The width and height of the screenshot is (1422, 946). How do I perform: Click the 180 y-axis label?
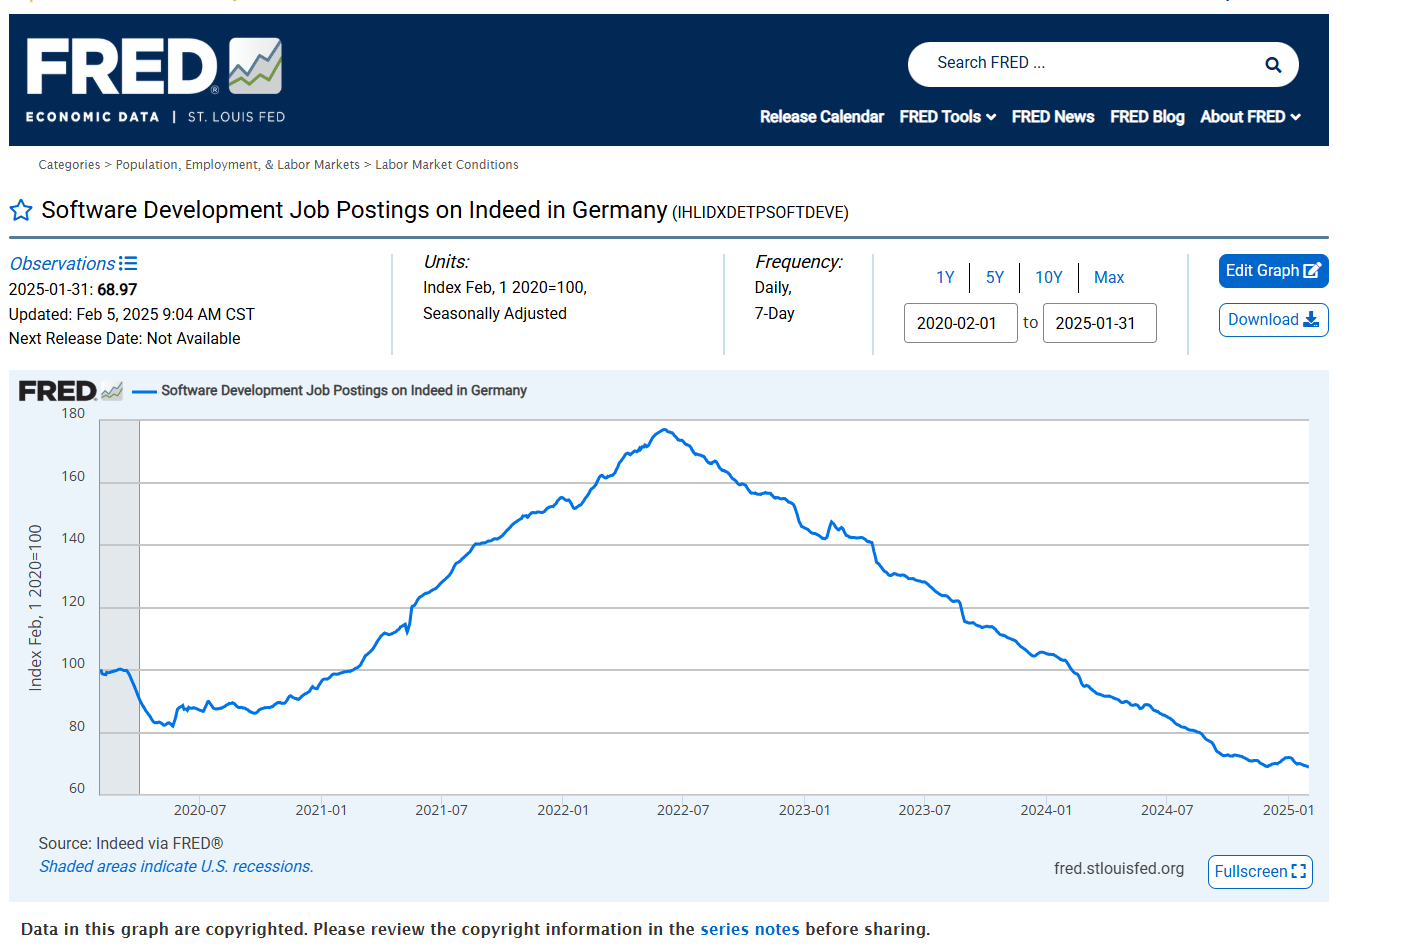pyautogui.click(x=73, y=414)
